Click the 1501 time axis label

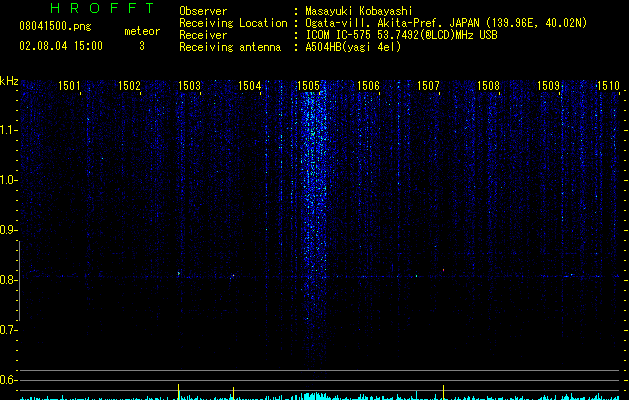pos(69,85)
